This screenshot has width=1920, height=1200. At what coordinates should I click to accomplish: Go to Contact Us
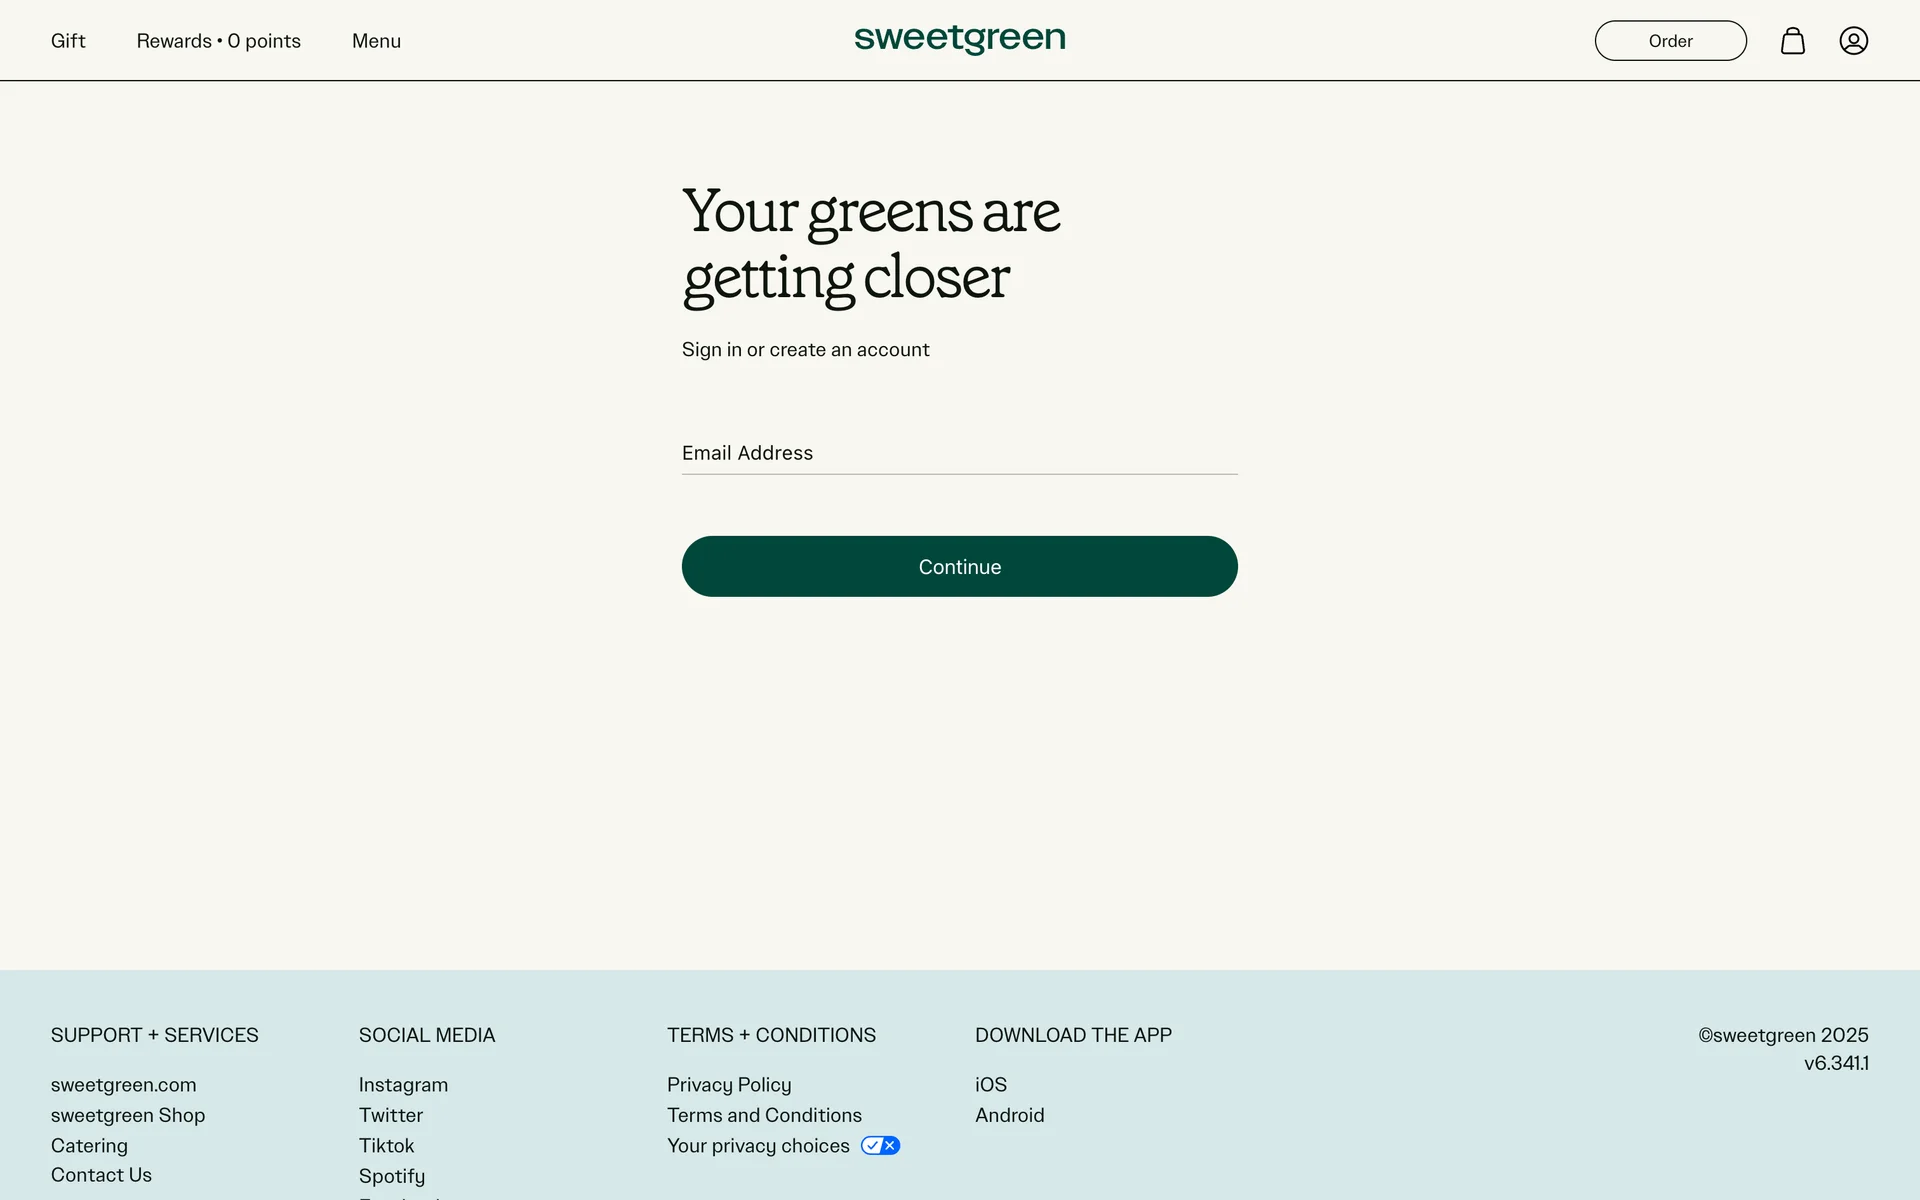click(101, 1175)
